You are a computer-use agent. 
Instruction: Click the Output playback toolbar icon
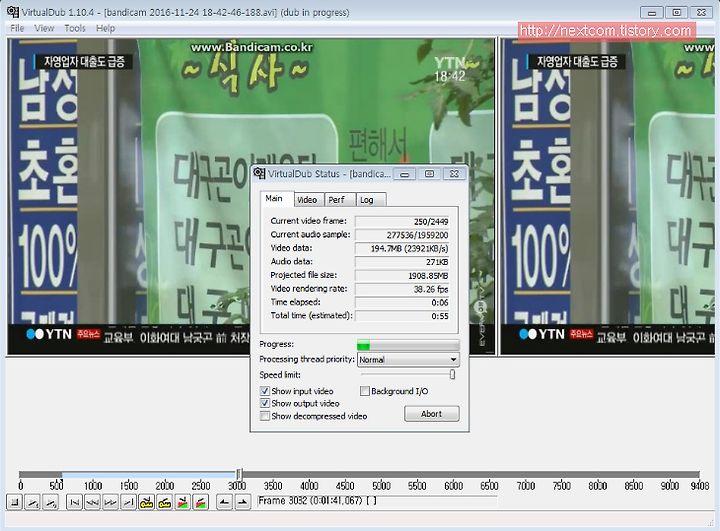pos(51,503)
